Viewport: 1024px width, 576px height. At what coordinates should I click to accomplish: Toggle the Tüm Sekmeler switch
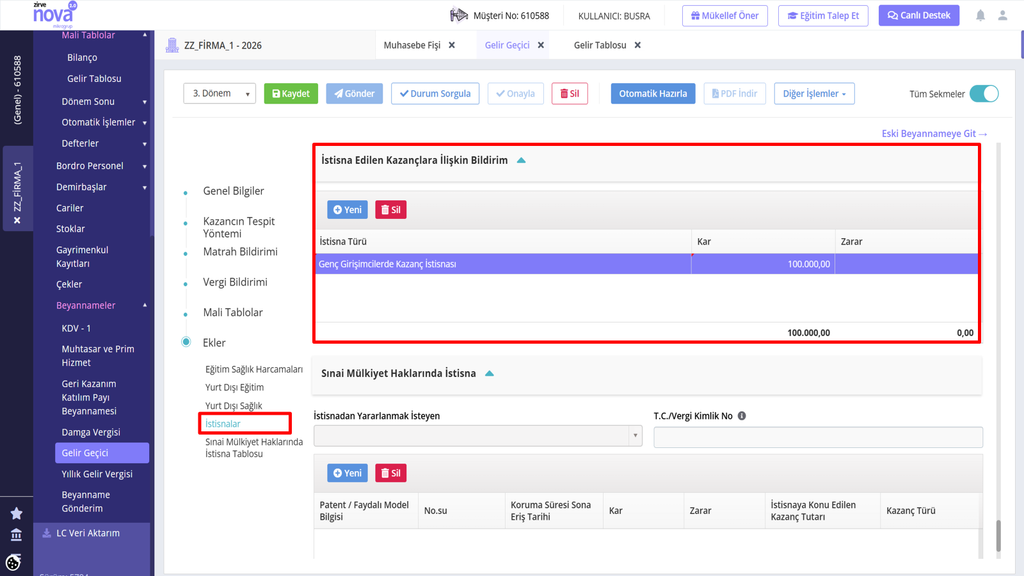coord(984,93)
